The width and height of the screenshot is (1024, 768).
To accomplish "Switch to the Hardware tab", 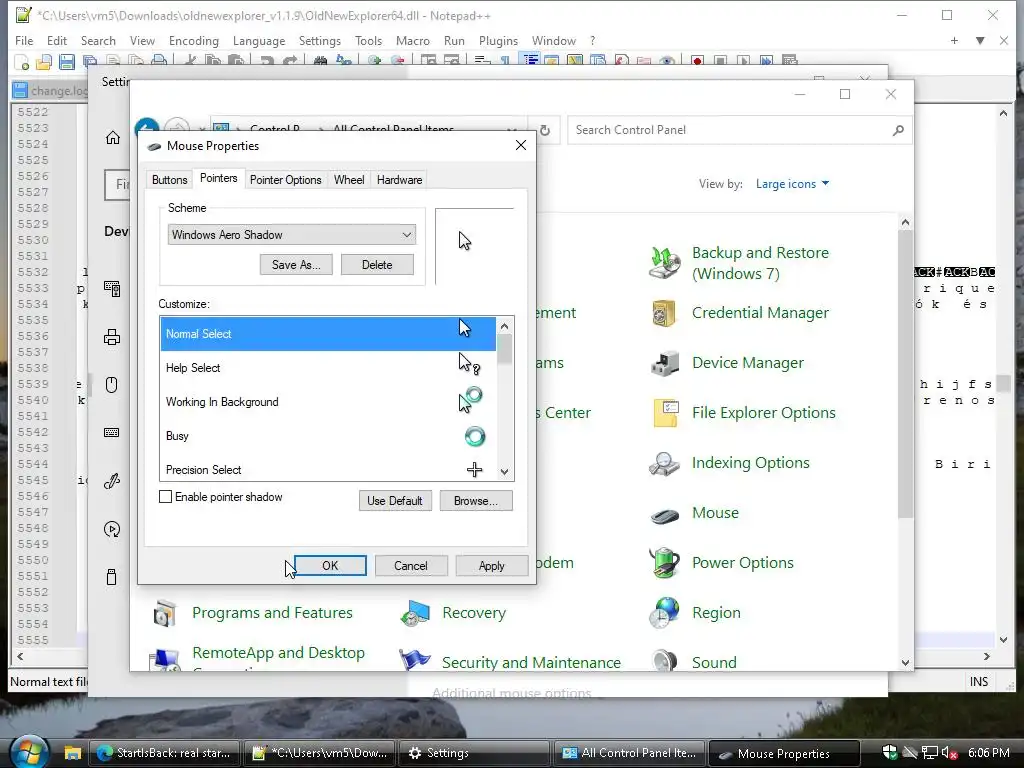I will (x=399, y=180).
